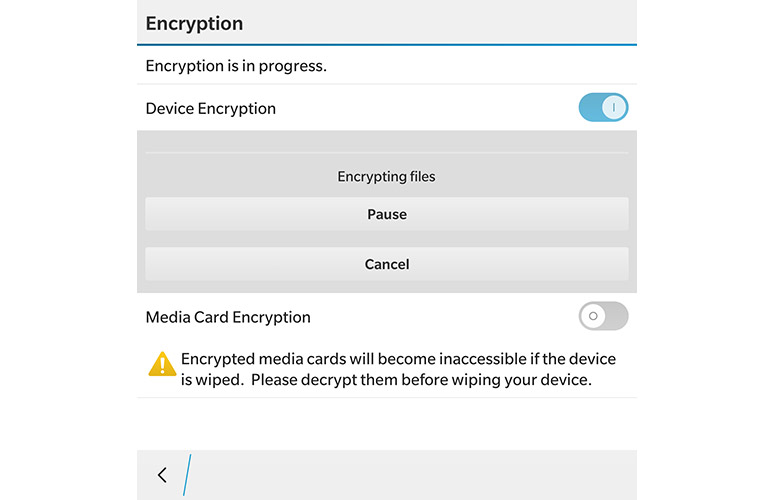Cancel the encryption process
The height and width of the screenshot is (500, 775).
386,264
